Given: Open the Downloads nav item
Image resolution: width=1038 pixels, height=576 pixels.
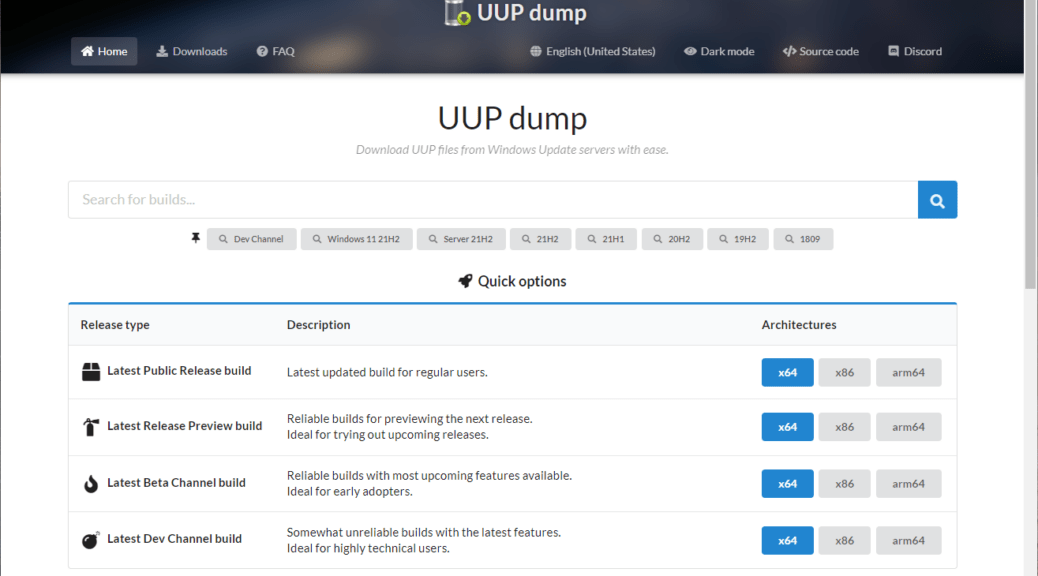Looking at the screenshot, I should pos(191,51).
